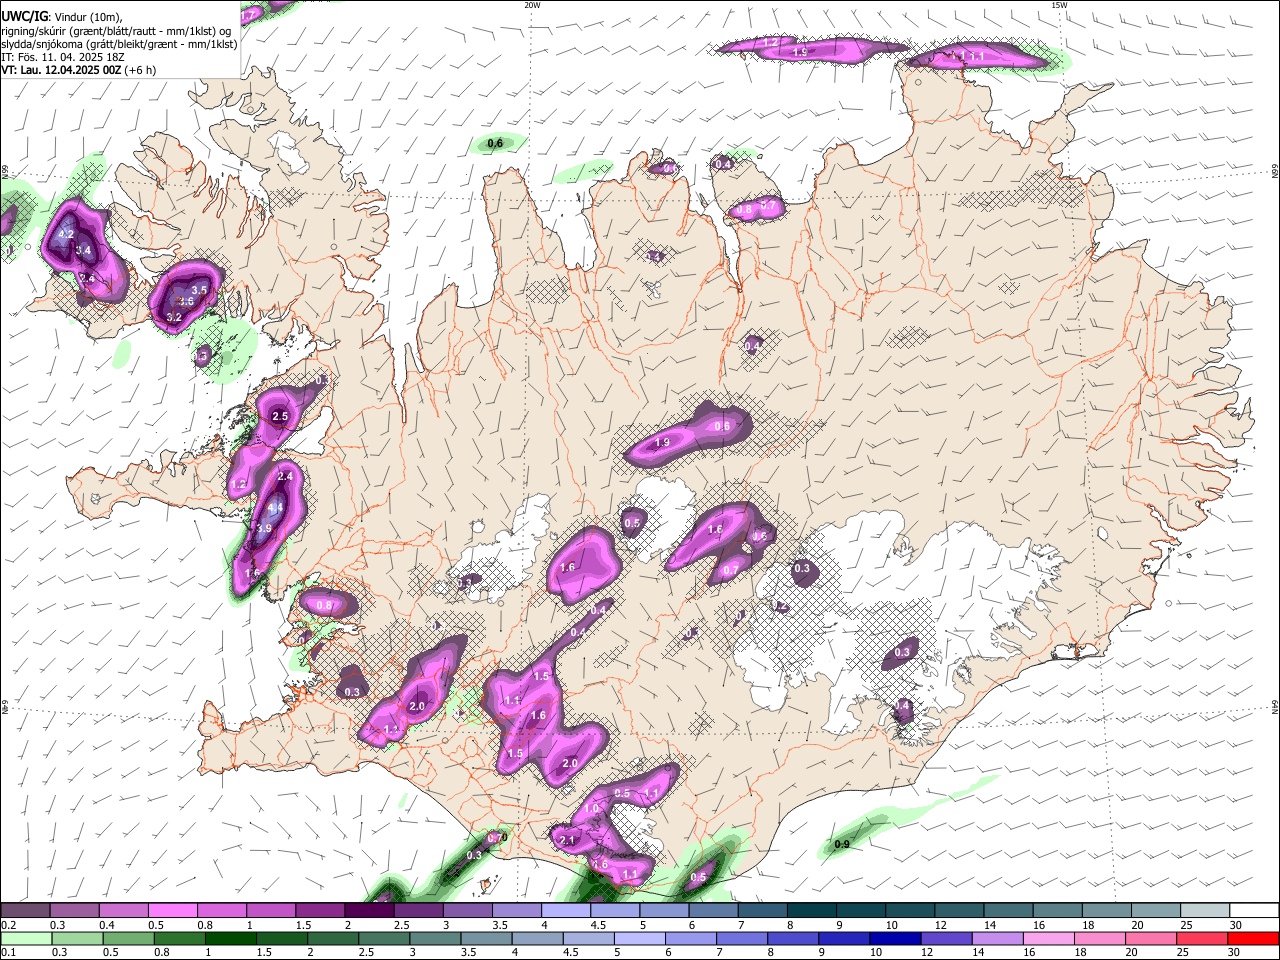
Task: Click the darkest purple legend swatch between 2 and 2.5
Action: tap(369, 910)
